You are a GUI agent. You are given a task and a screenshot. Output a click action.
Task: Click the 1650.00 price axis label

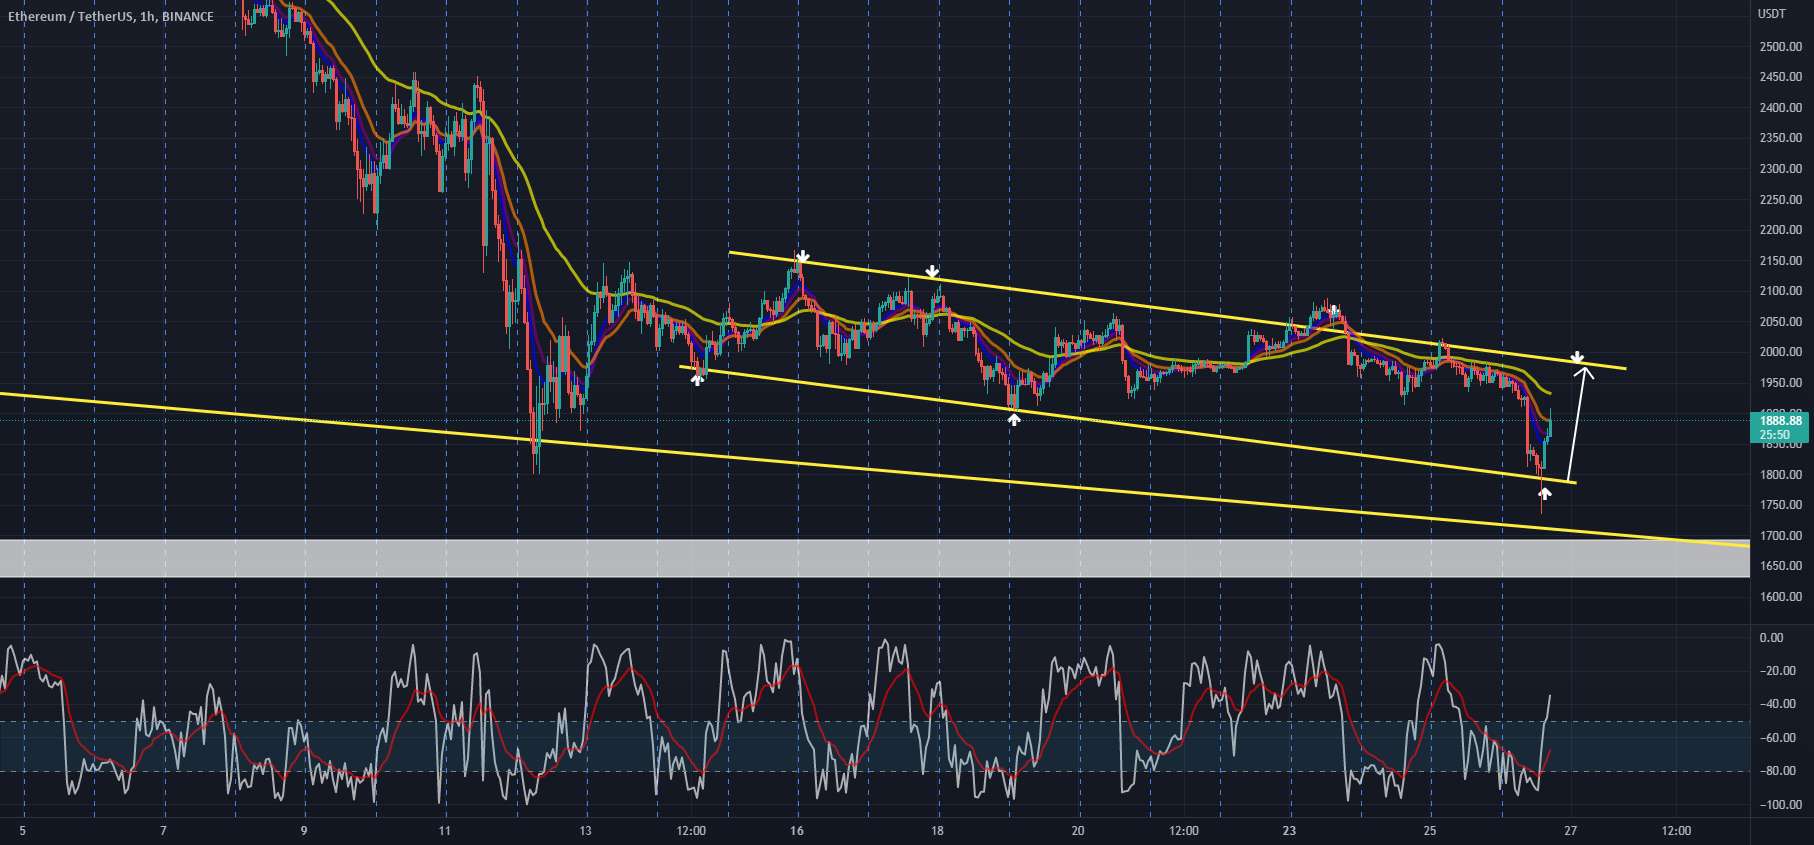pyautogui.click(x=1780, y=566)
